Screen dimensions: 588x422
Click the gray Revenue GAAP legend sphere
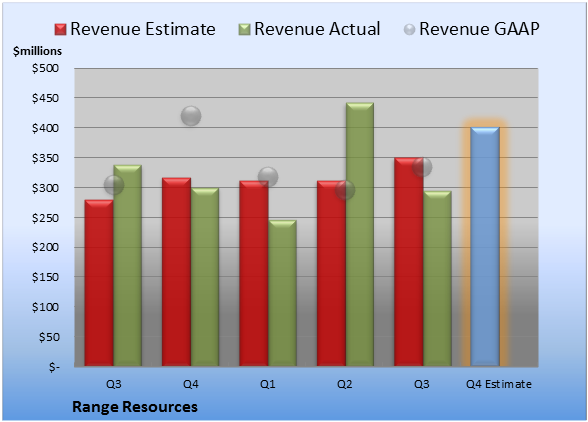click(x=410, y=29)
